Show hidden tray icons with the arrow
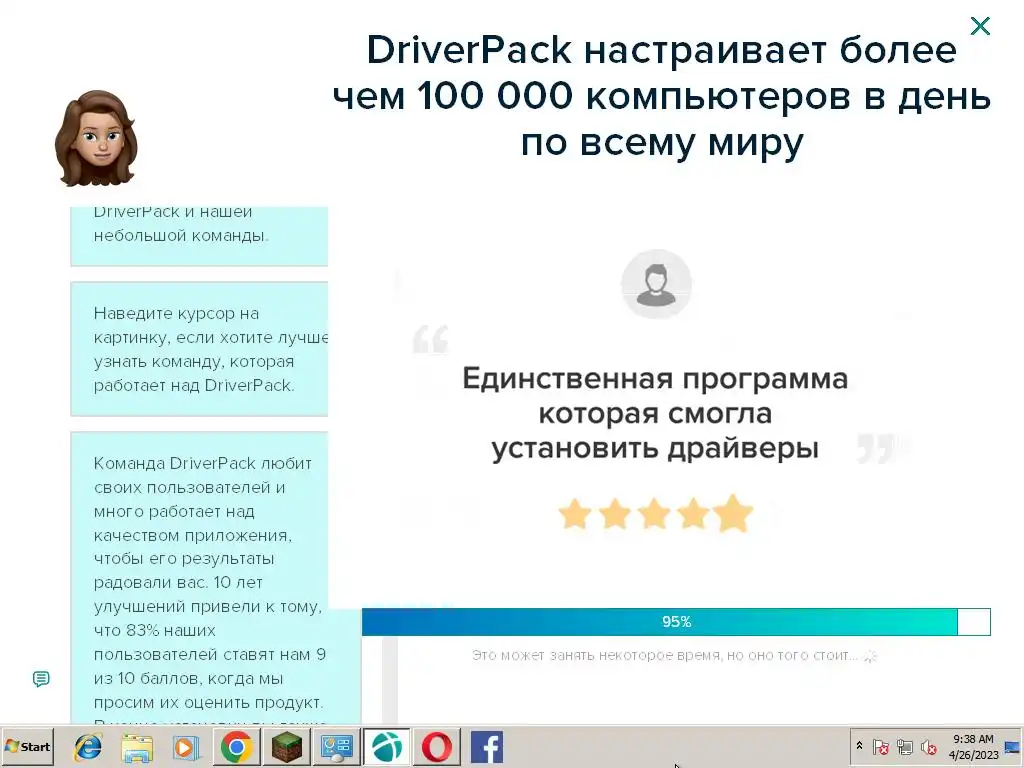 [x=859, y=746]
